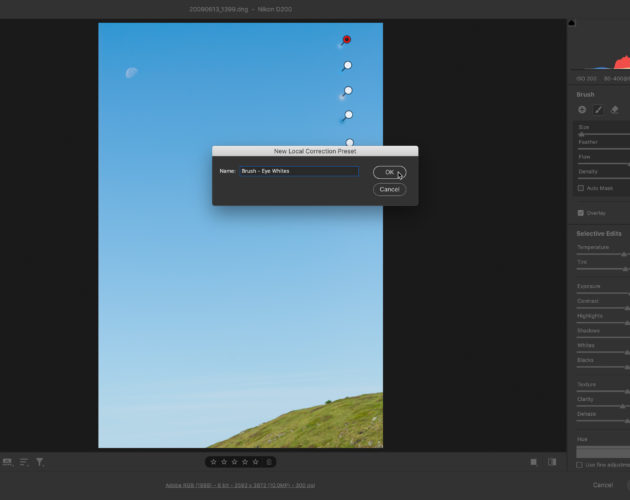The width and height of the screenshot is (630, 500).
Task: Click the Texture slider
Action: coord(603,391)
